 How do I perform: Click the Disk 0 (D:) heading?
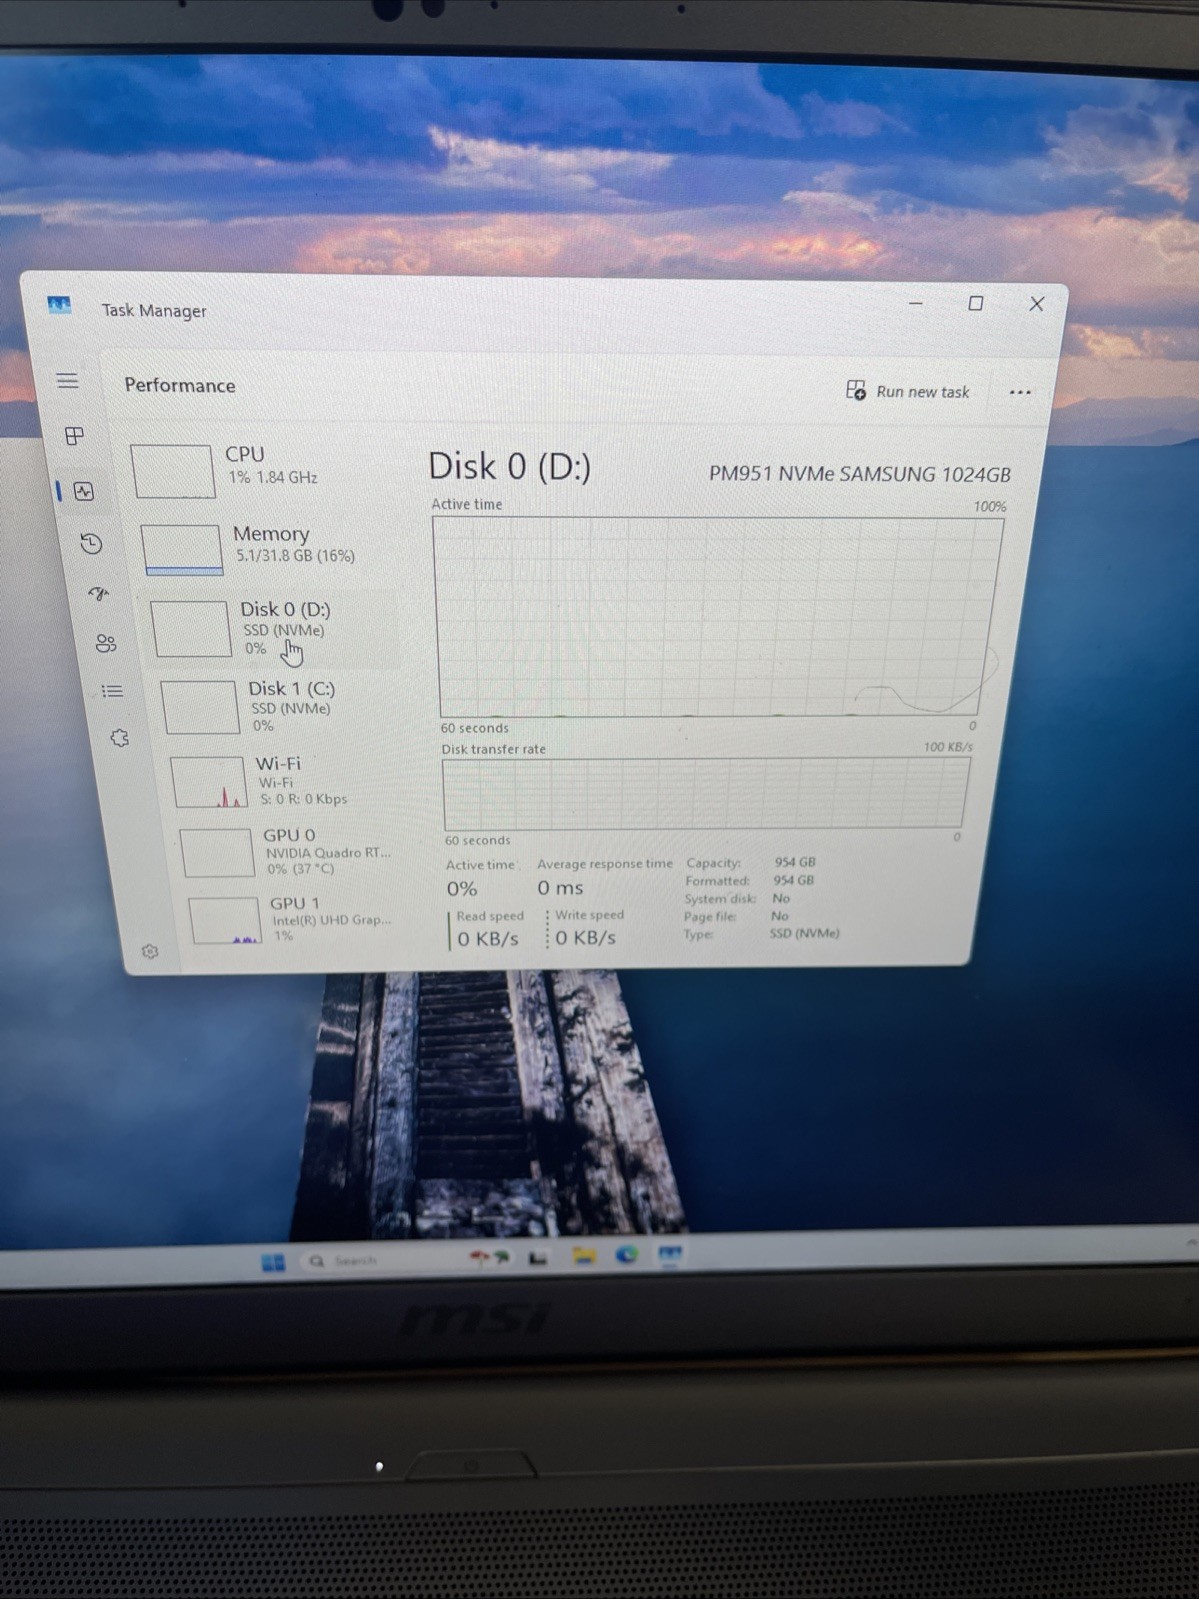509,466
